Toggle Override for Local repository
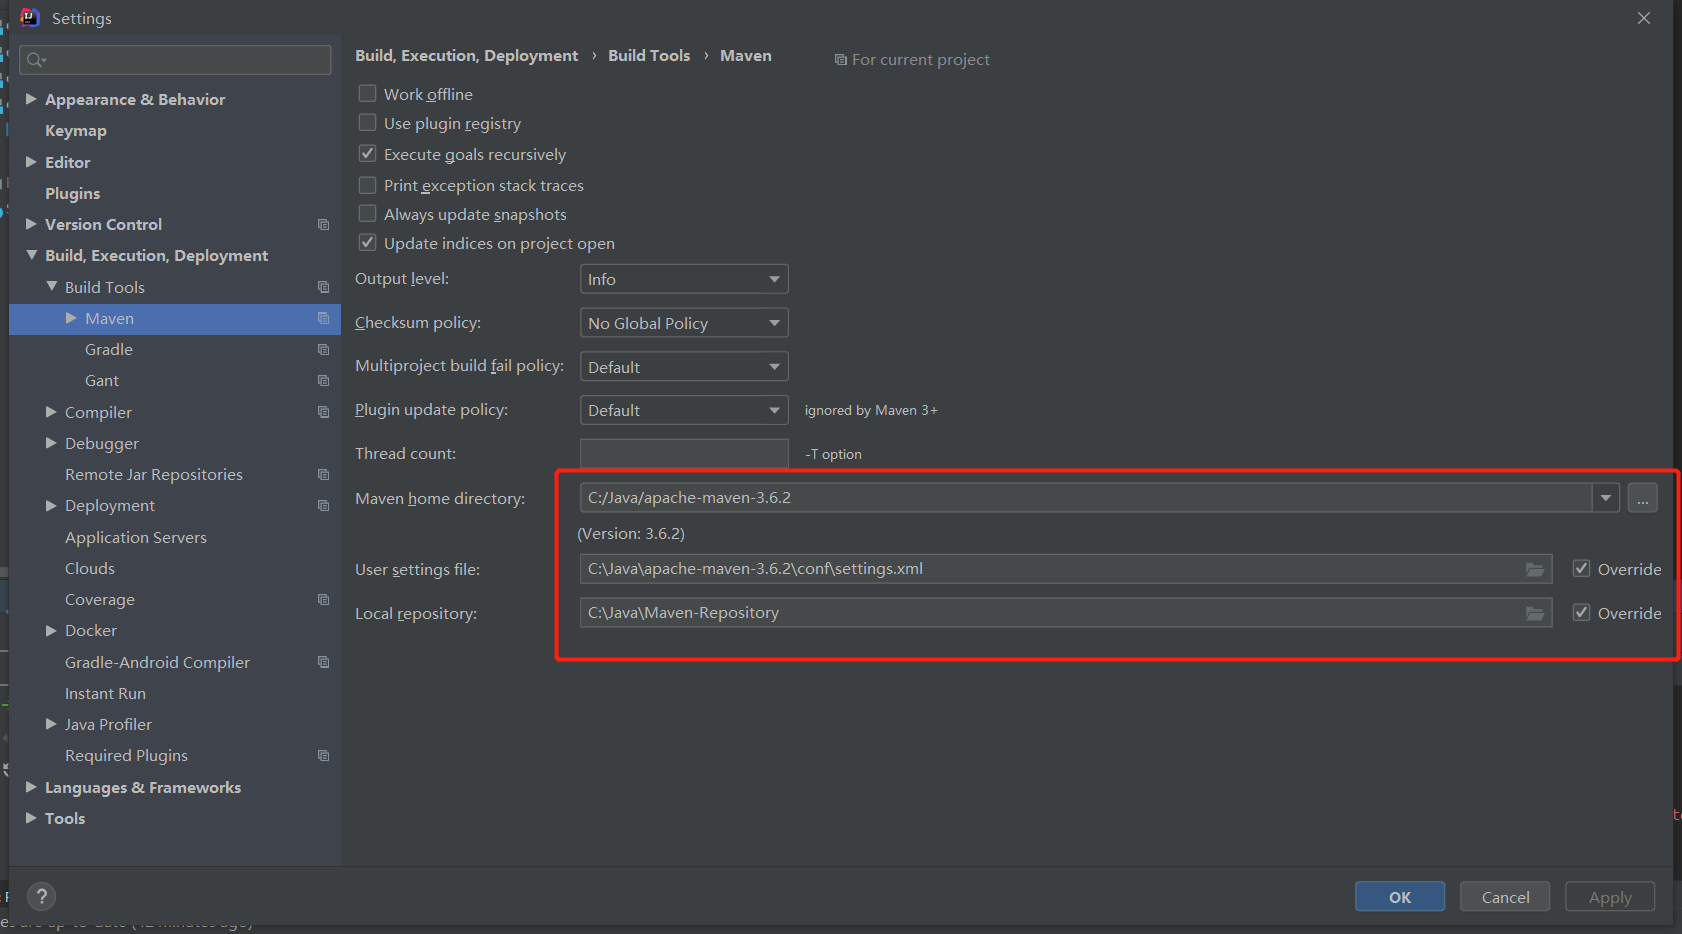Image resolution: width=1682 pixels, height=934 pixels. (1581, 612)
